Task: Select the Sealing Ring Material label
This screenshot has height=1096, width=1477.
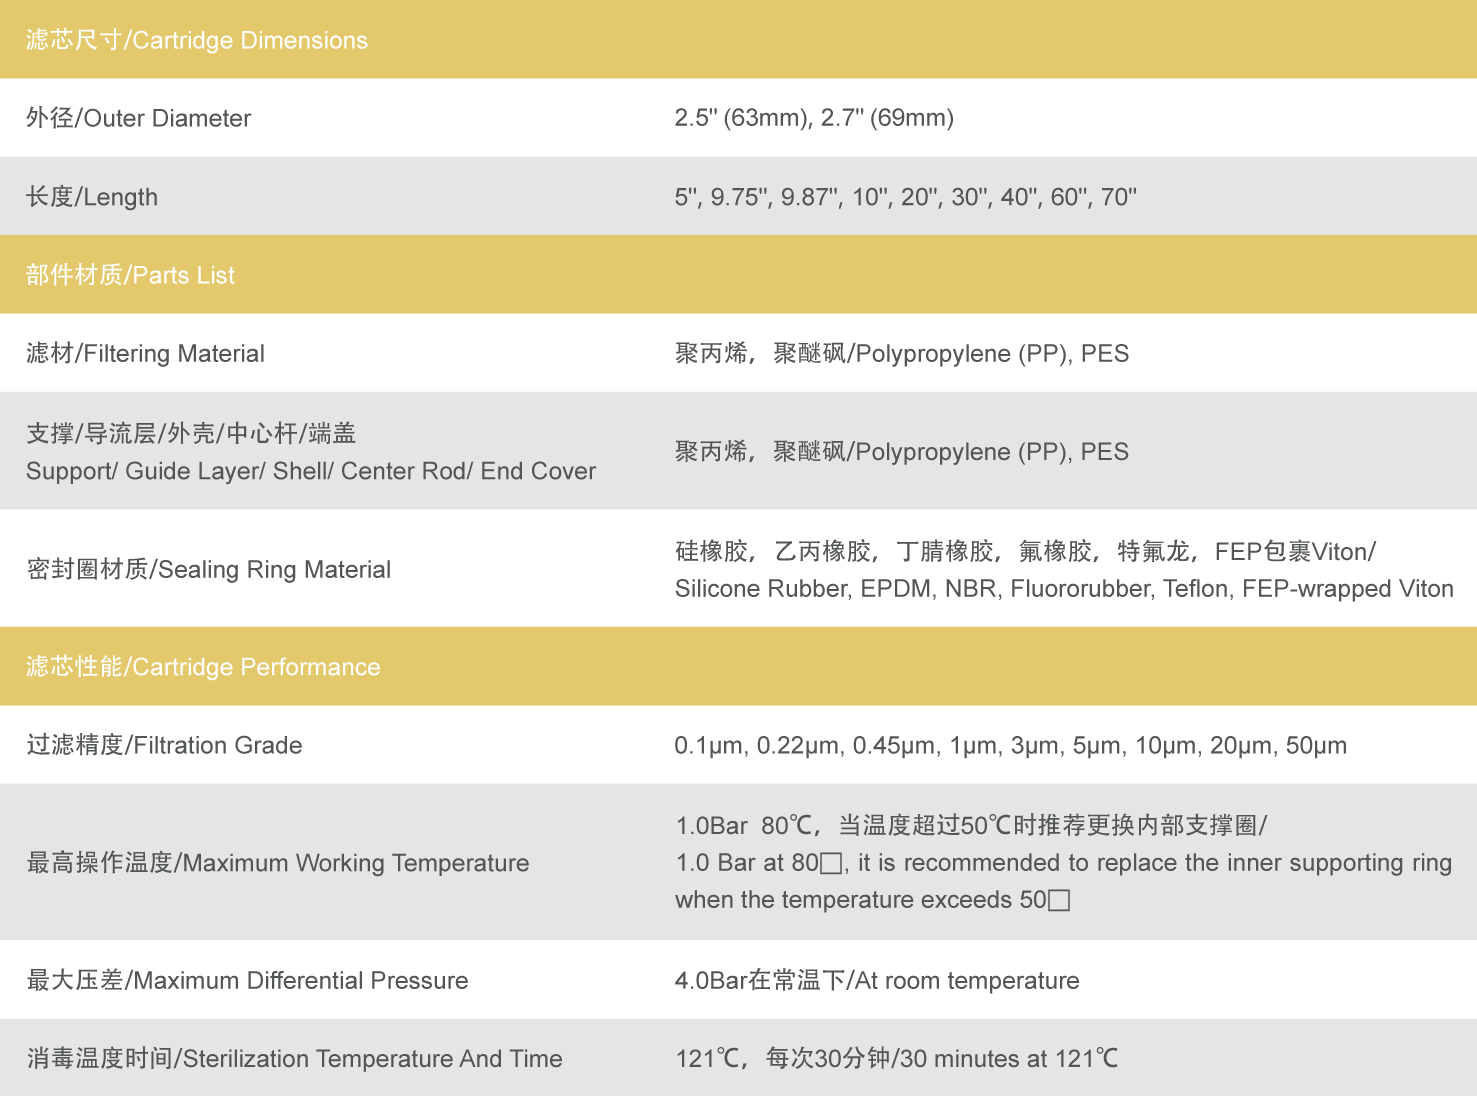Action: 208,569
